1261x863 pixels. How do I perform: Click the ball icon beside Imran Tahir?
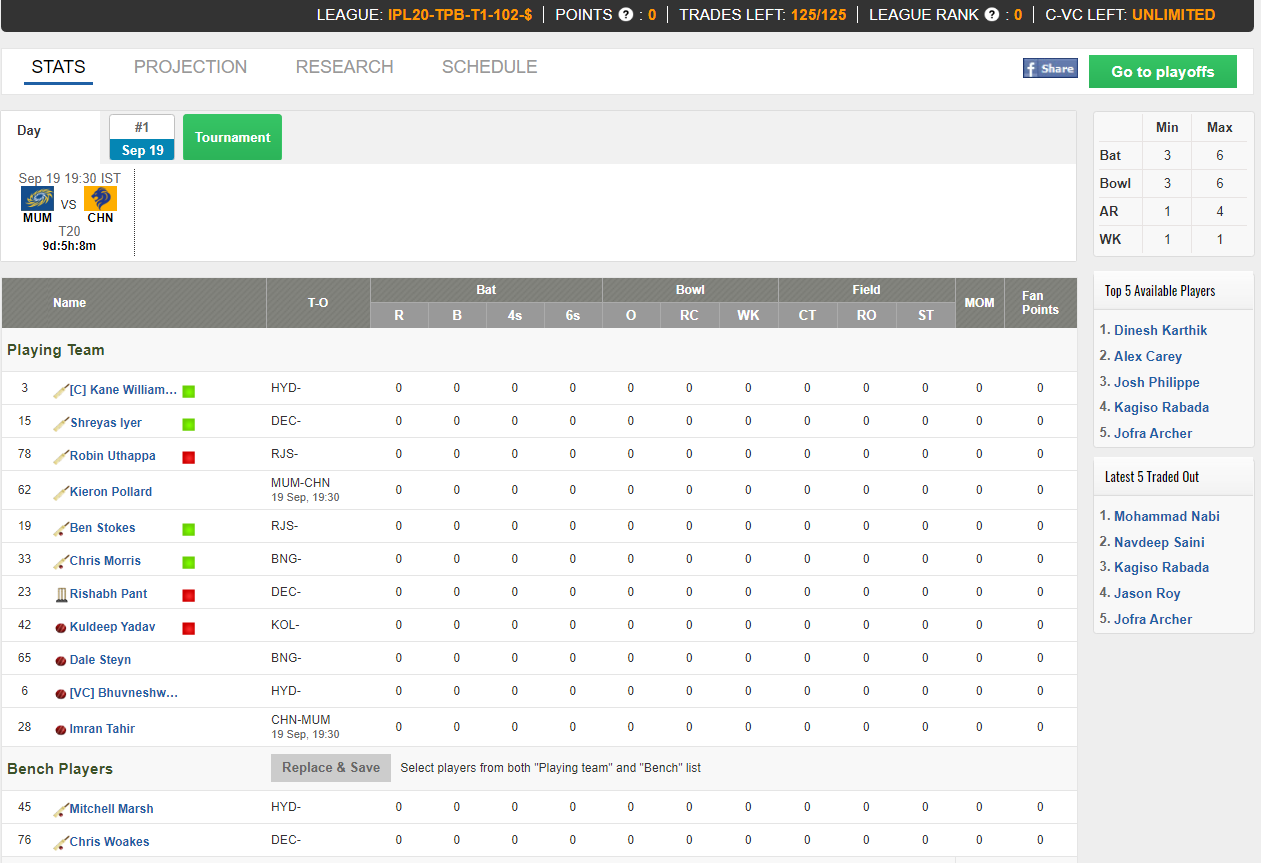(x=61, y=729)
